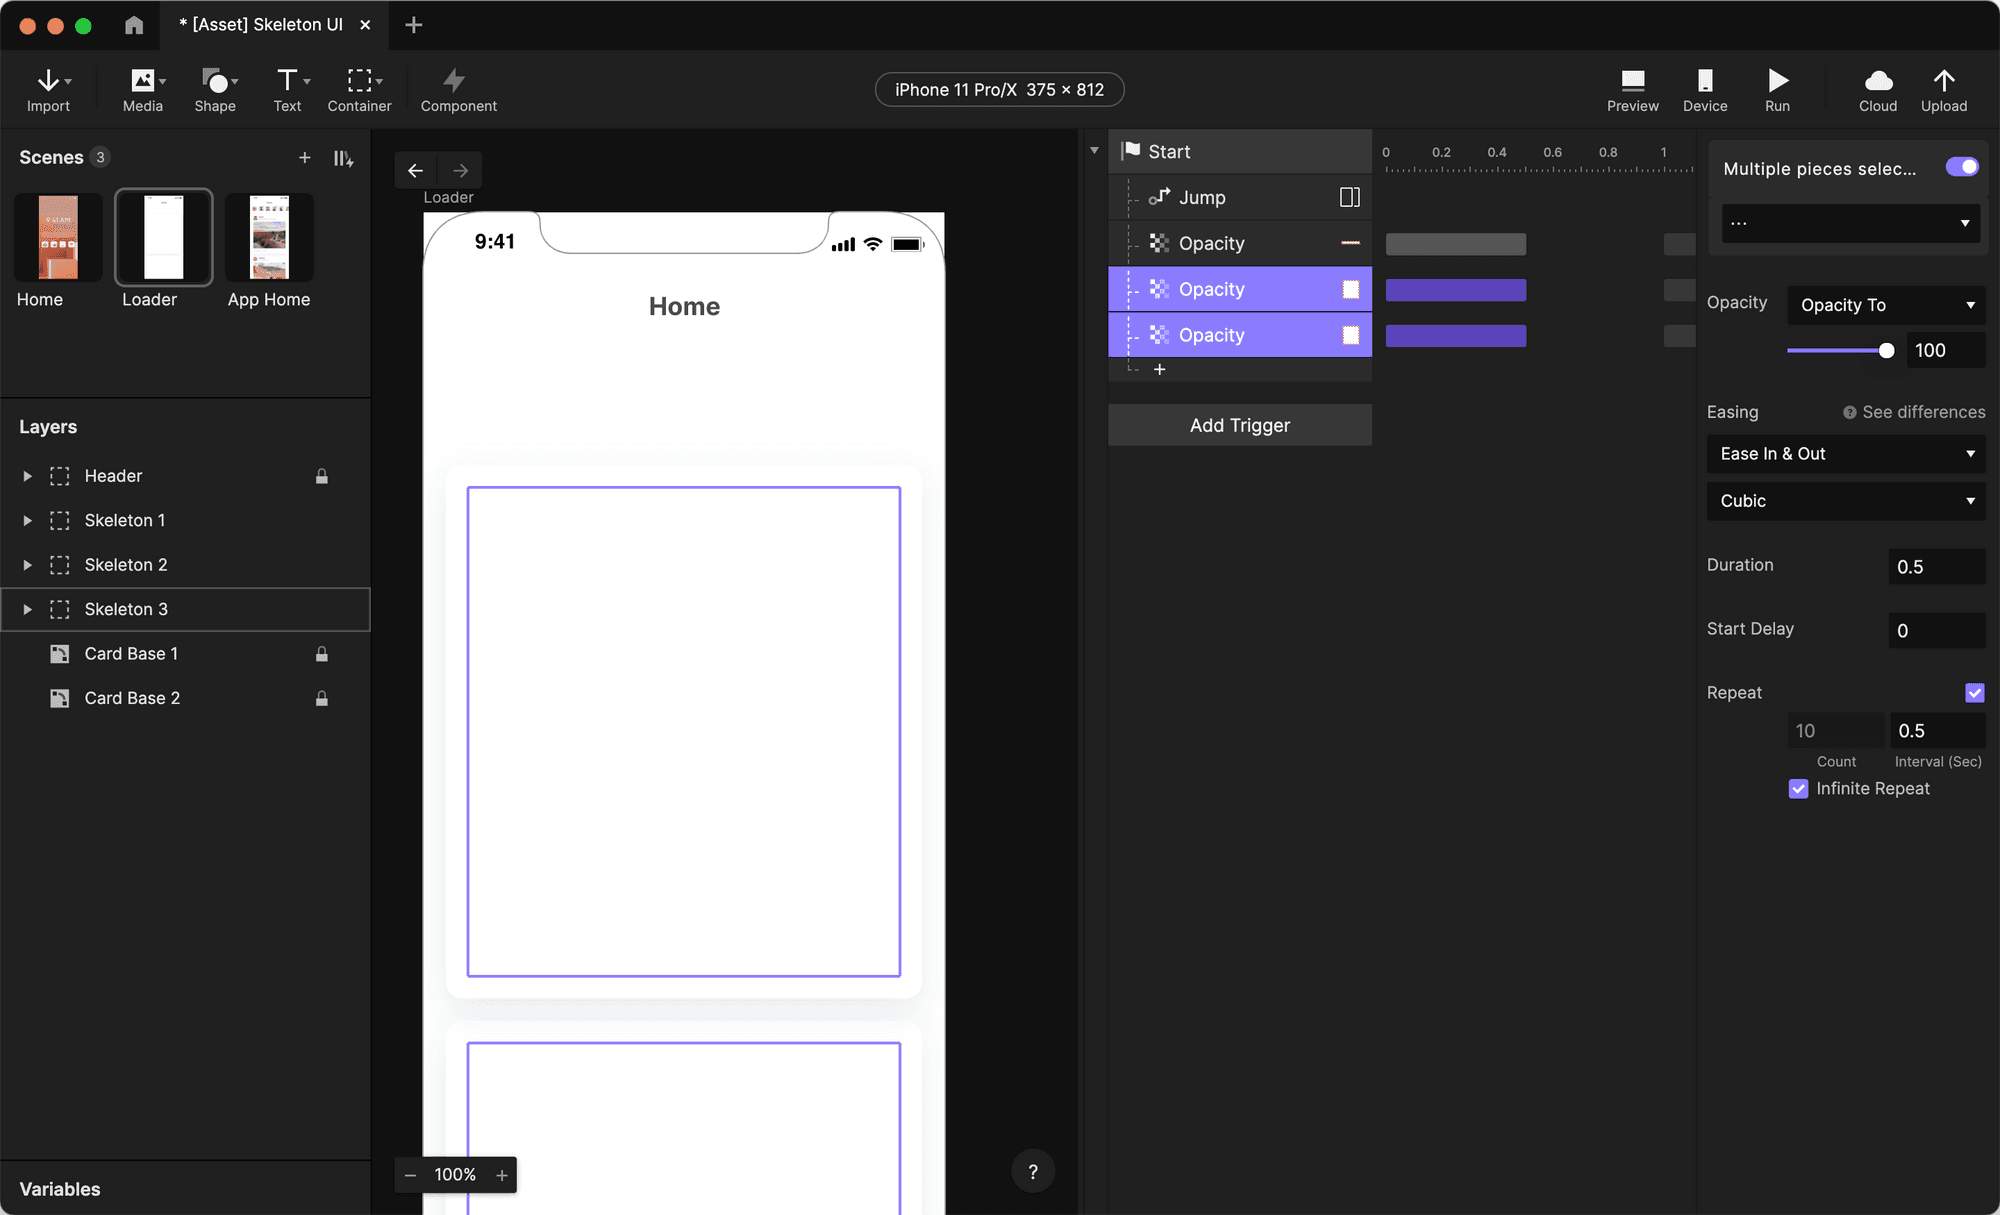Select the Shape tool
The image size is (2000, 1215).
(215, 89)
